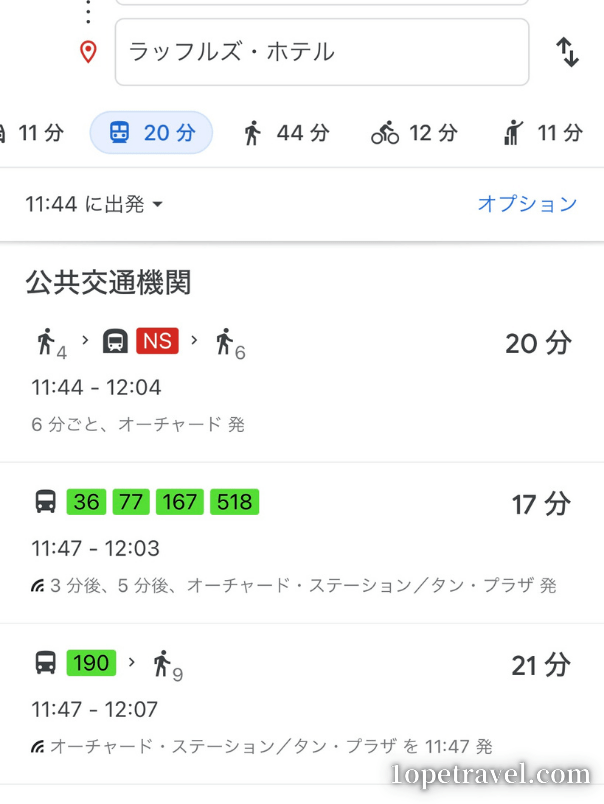Choose the cycling mode showing 12 分
The image size is (604, 804).
(414, 133)
